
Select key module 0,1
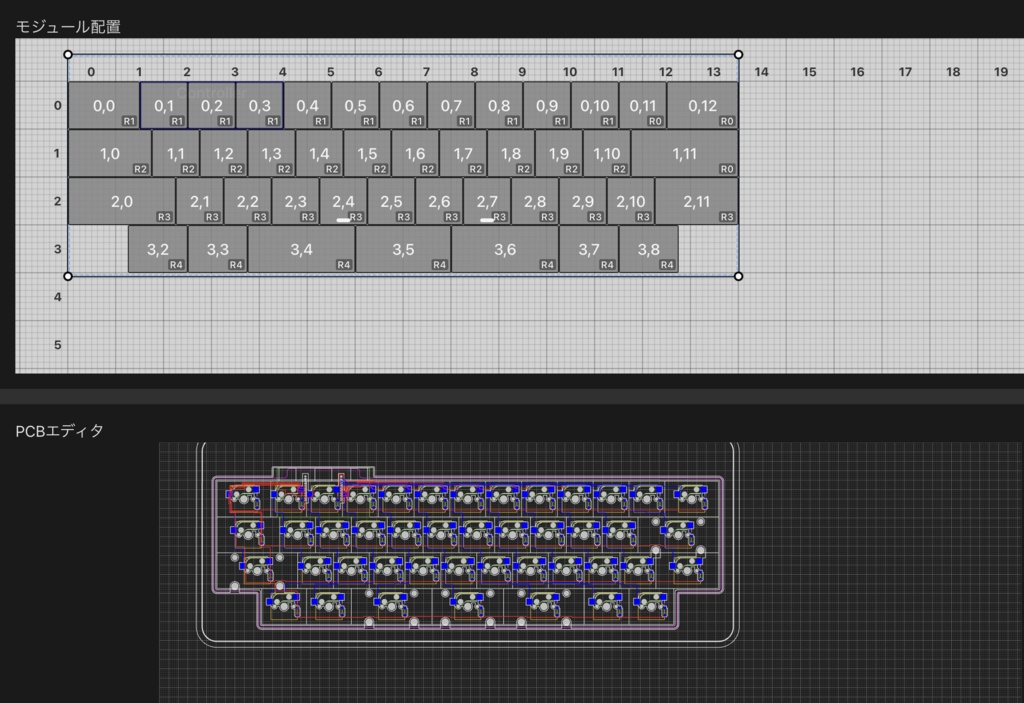[x=164, y=105]
